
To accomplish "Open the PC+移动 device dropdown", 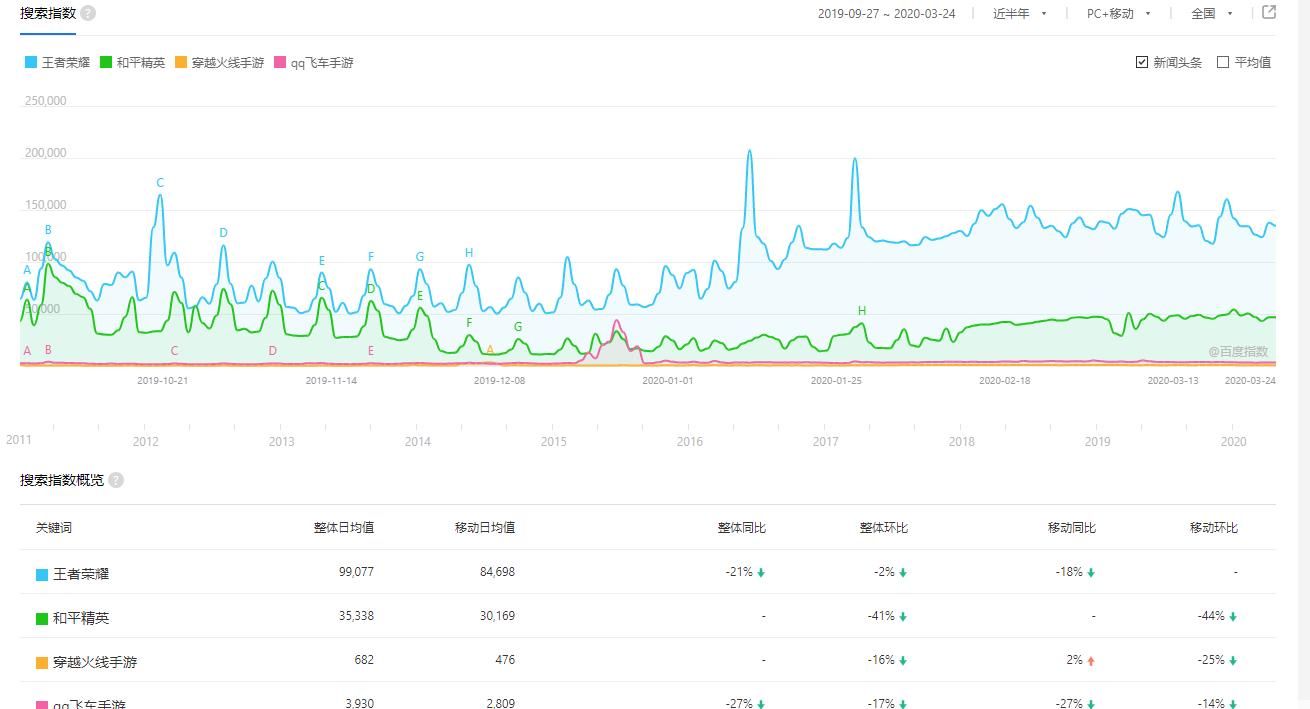I will tap(1119, 14).
